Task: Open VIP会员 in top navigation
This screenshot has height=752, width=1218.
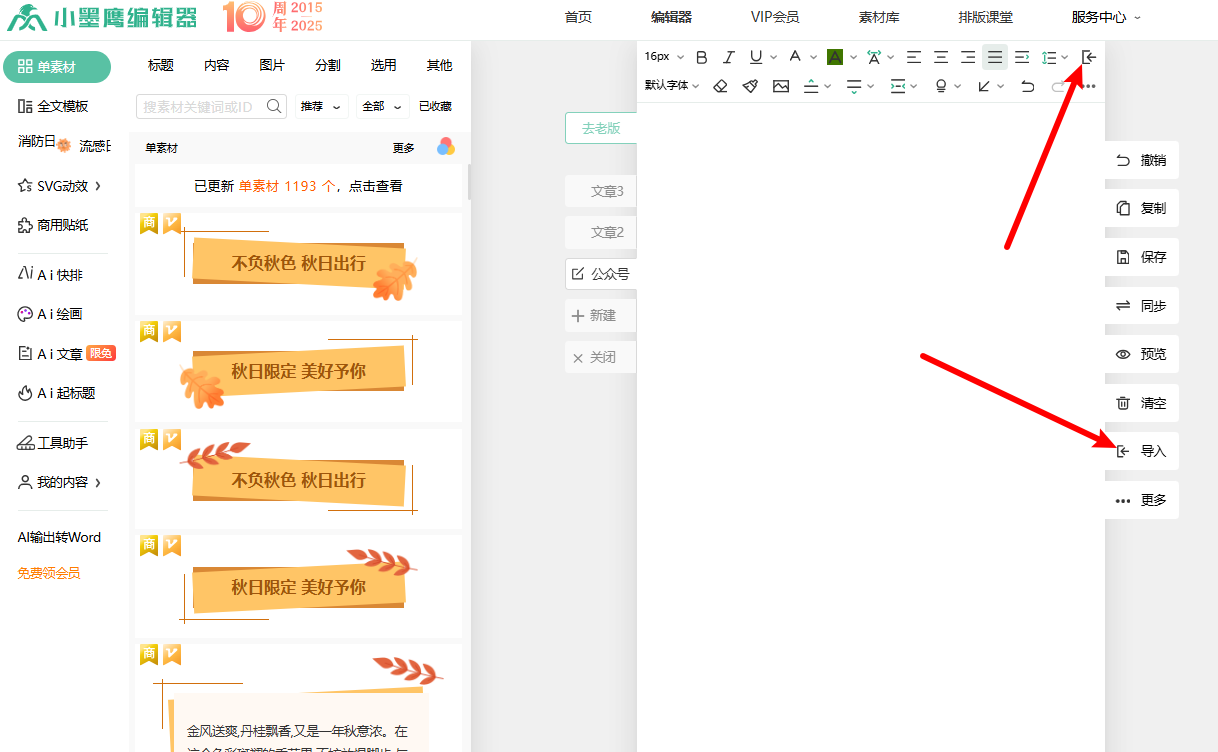Action: pos(775,17)
